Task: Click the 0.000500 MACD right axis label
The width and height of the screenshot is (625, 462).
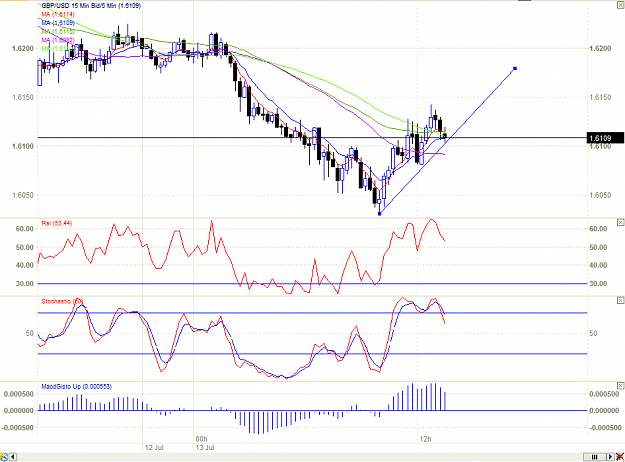Action: [604, 394]
